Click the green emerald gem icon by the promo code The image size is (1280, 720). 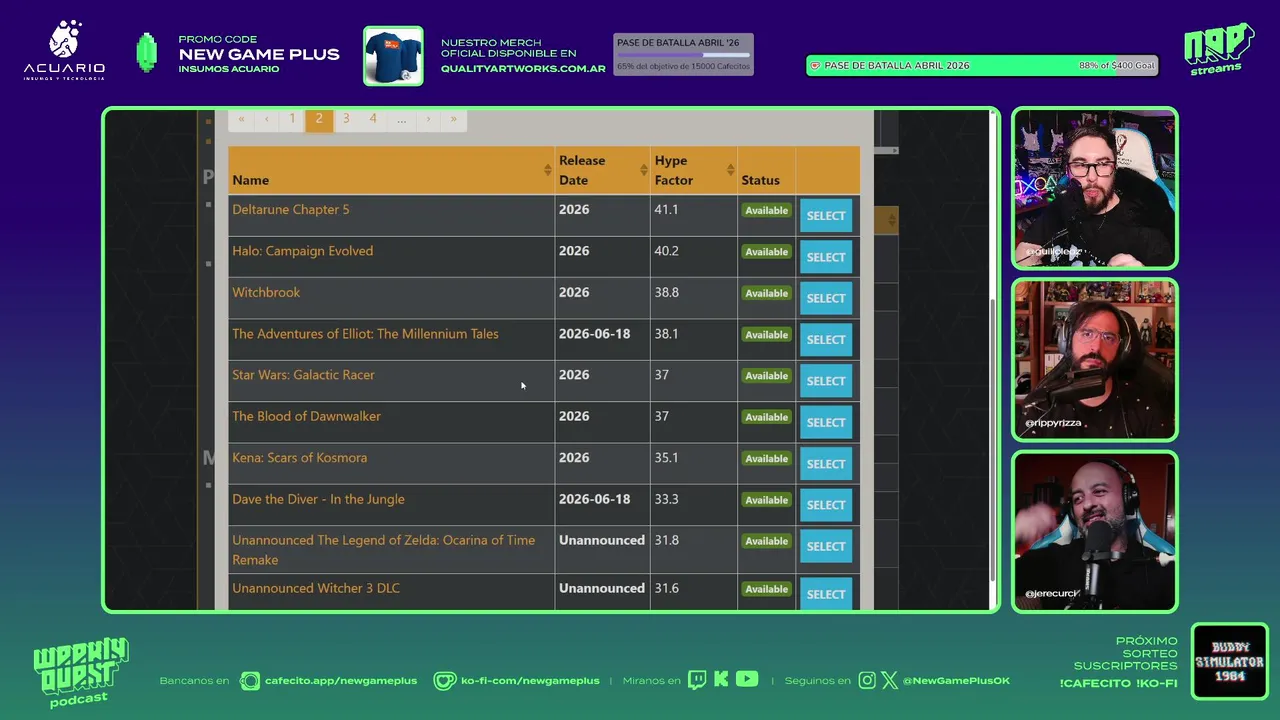click(x=147, y=53)
